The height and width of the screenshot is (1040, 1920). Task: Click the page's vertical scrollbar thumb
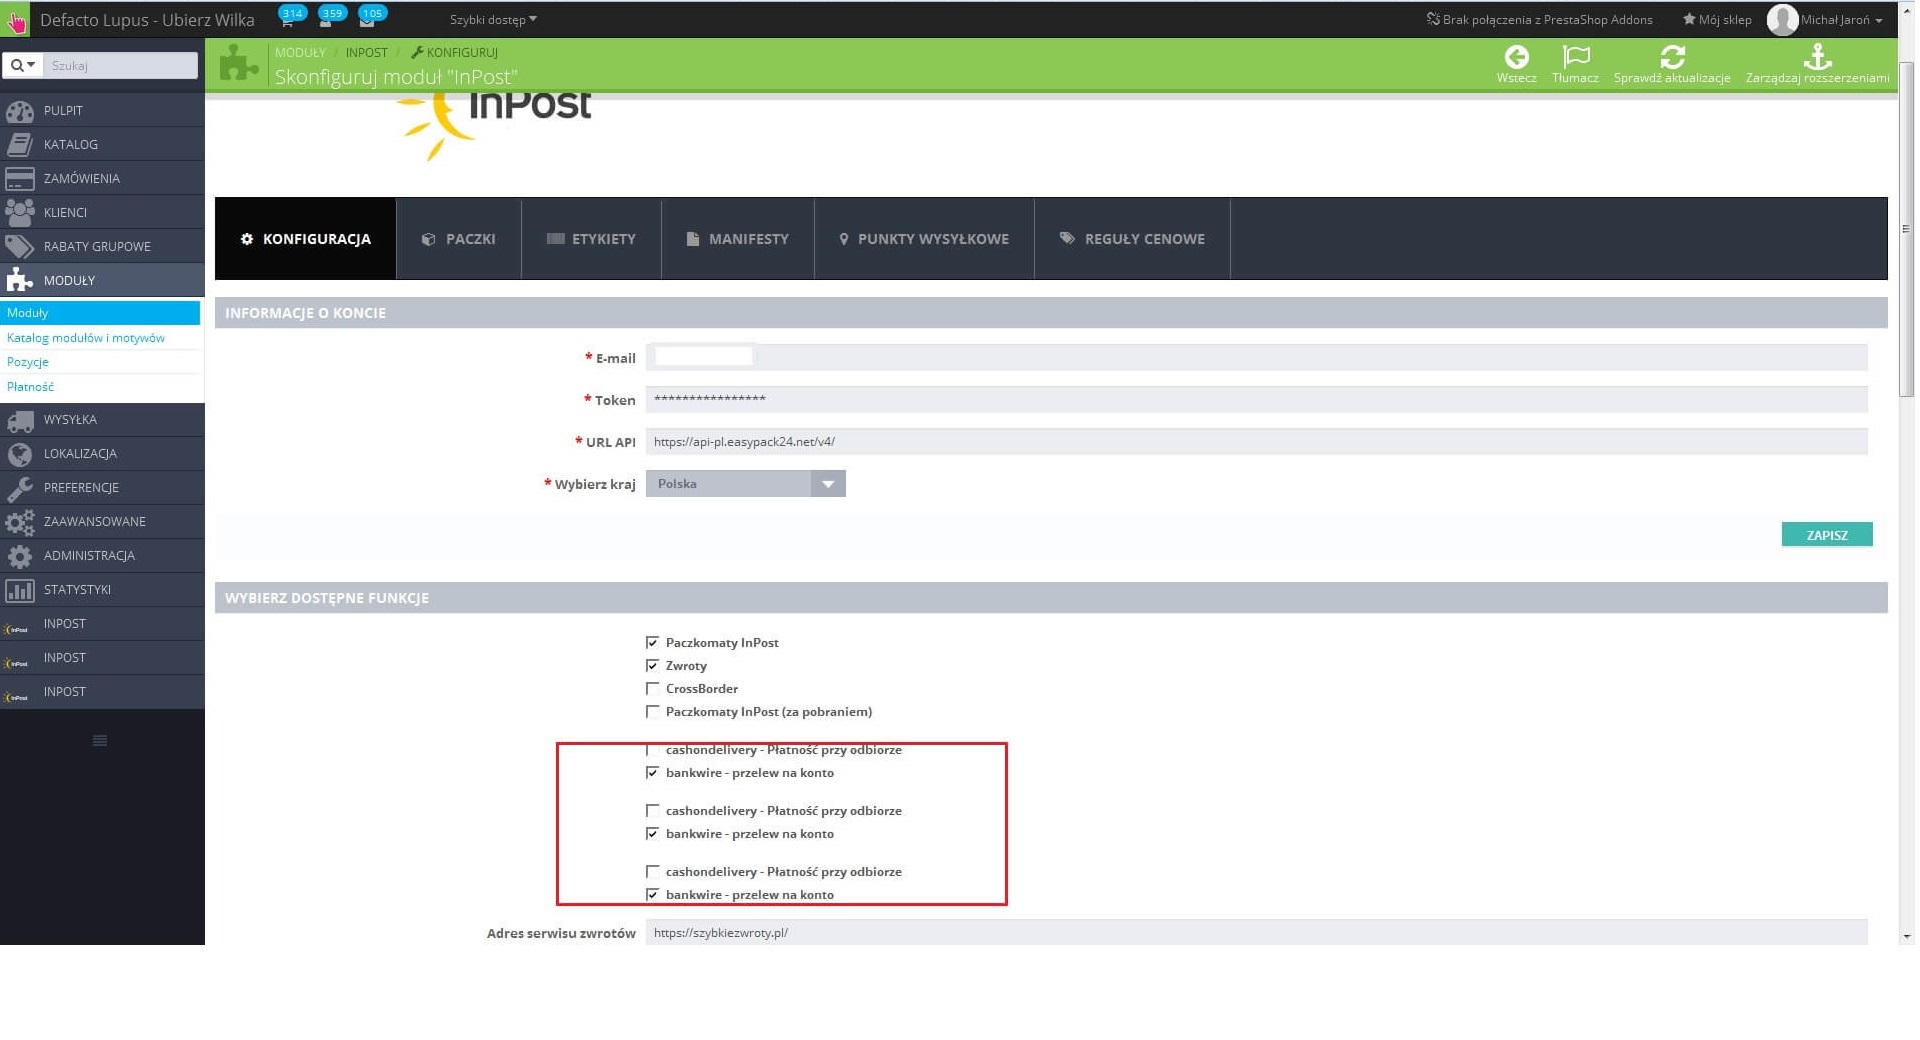[1906, 230]
